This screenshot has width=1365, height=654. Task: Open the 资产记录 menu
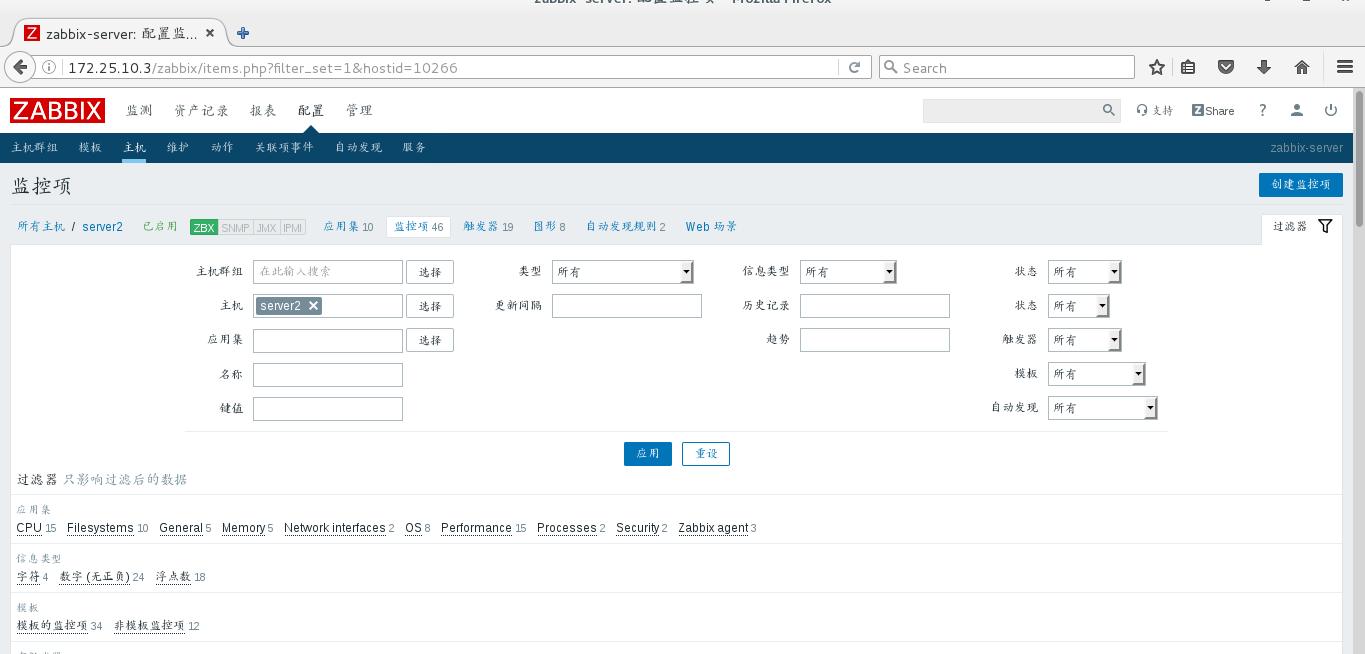201,110
